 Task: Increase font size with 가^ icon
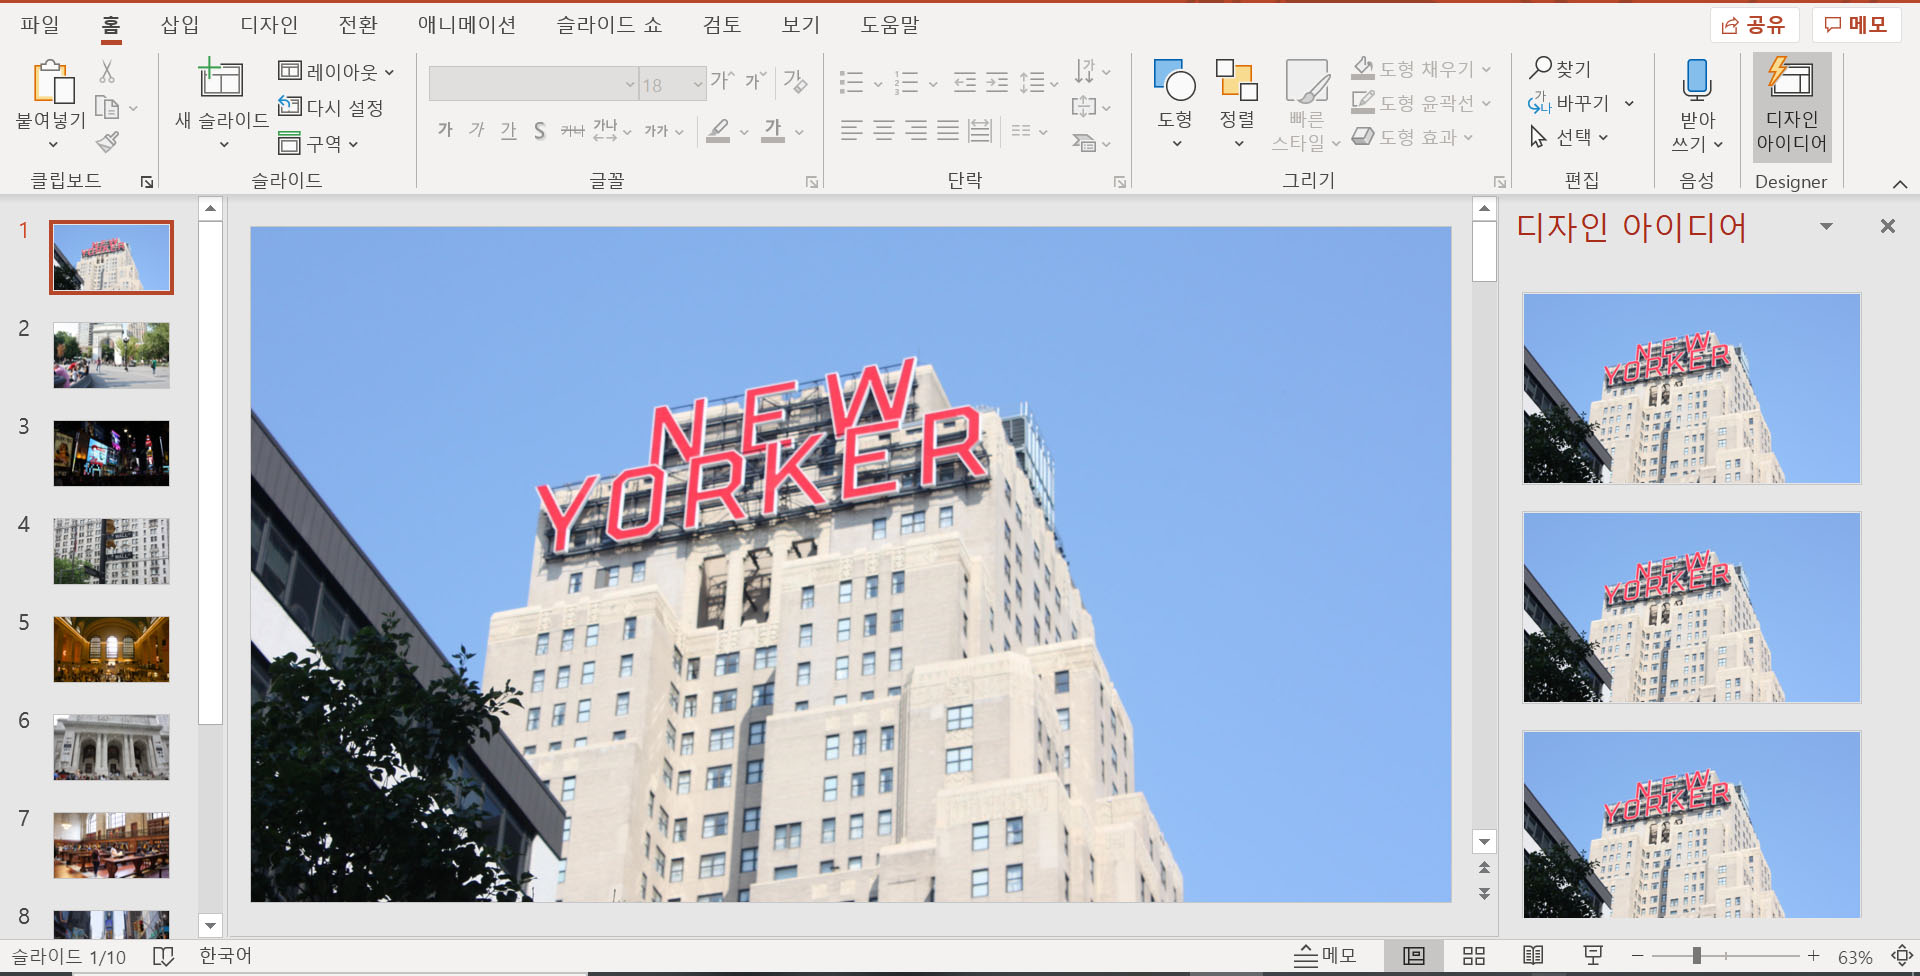(722, 82)
